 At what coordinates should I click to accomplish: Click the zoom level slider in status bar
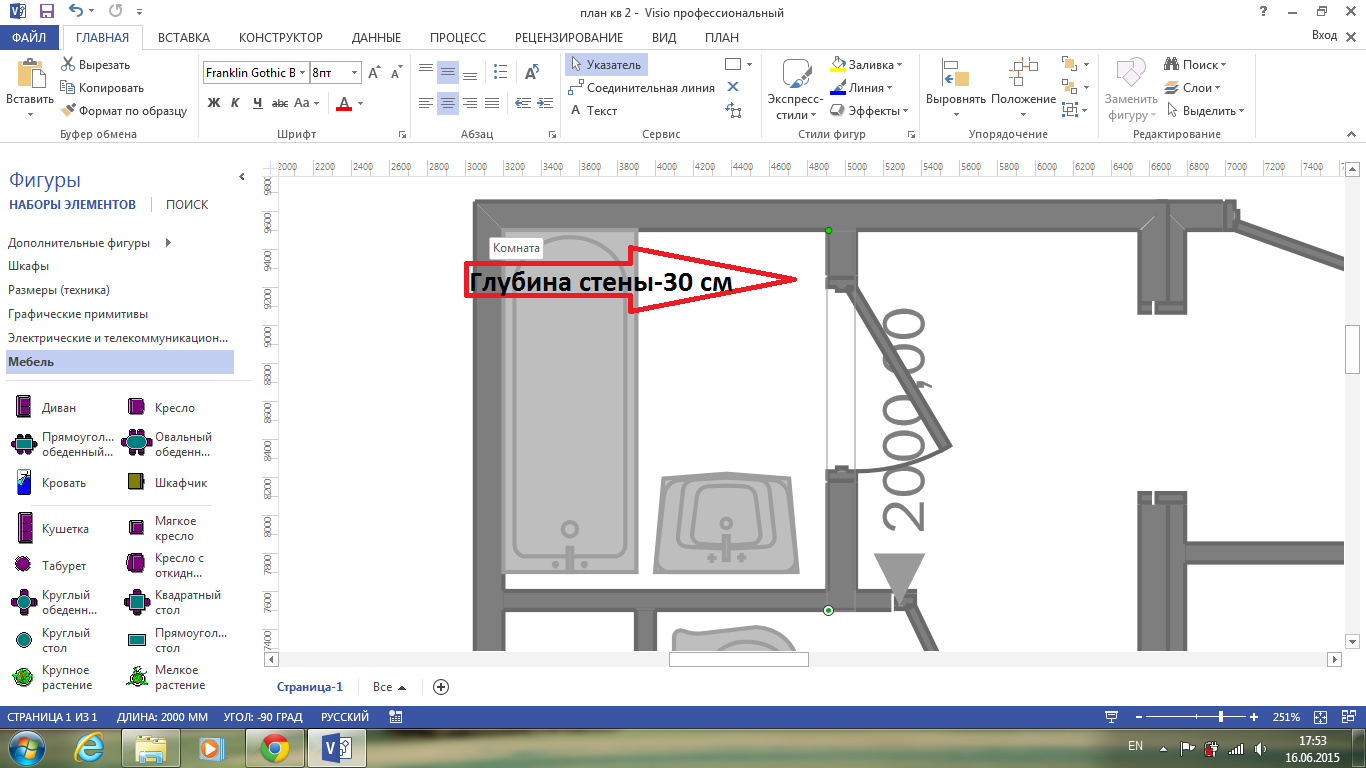pos(1221,717)
